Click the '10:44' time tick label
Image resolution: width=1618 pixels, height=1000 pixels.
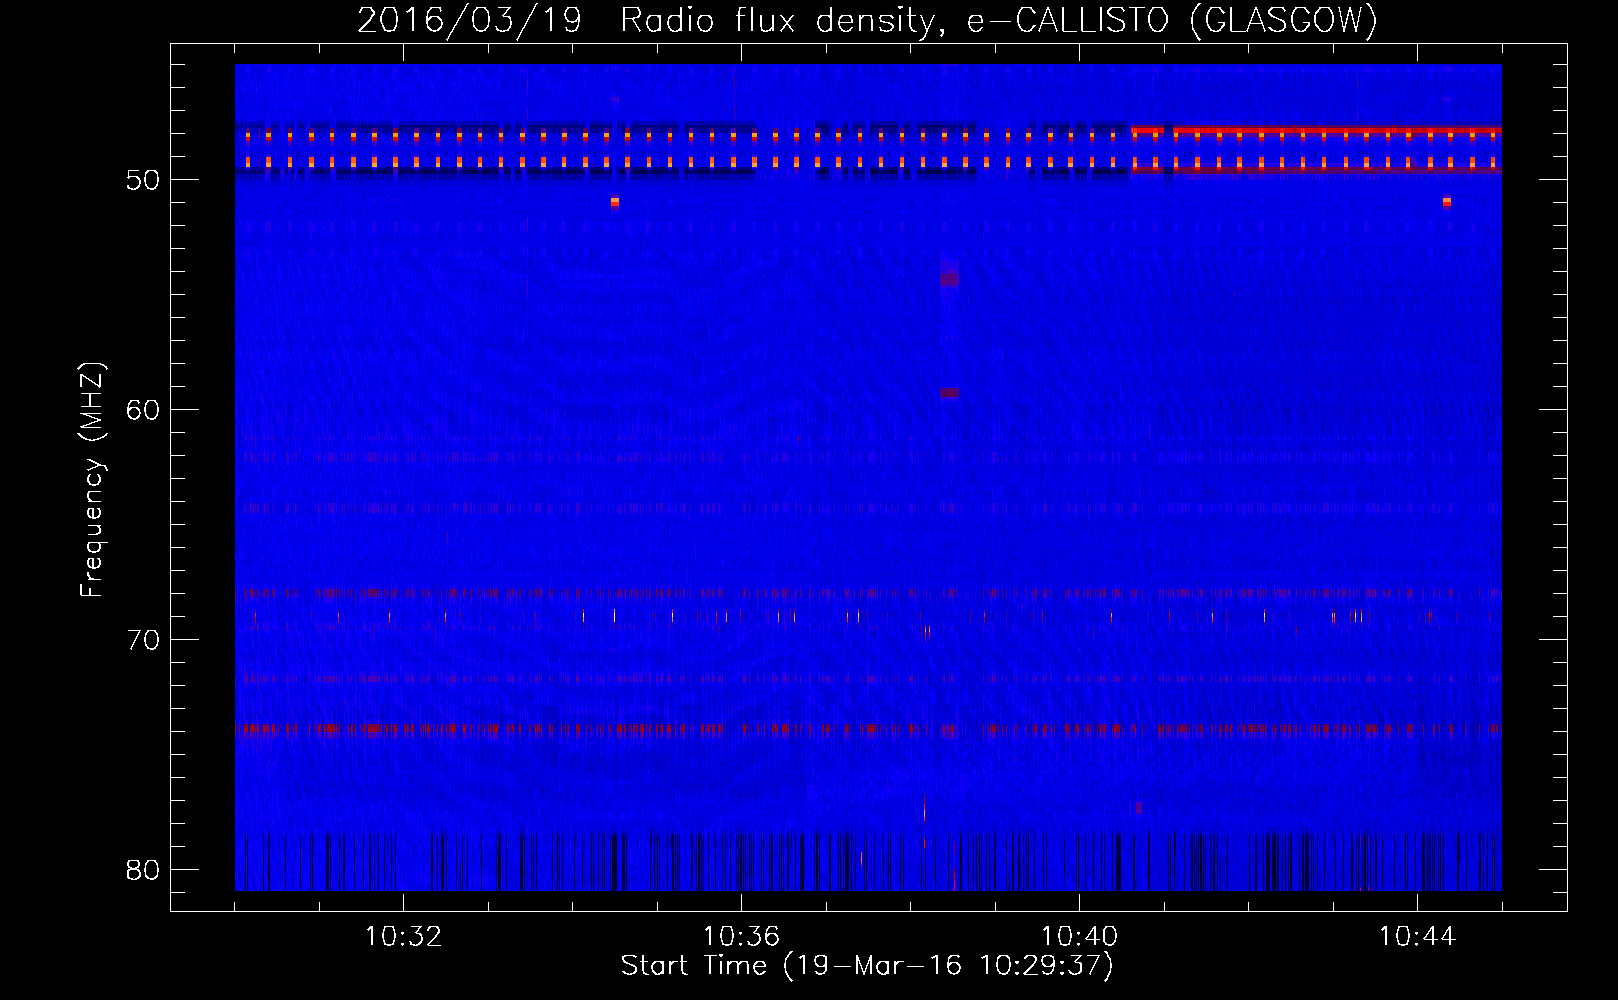pos(1417,937)
